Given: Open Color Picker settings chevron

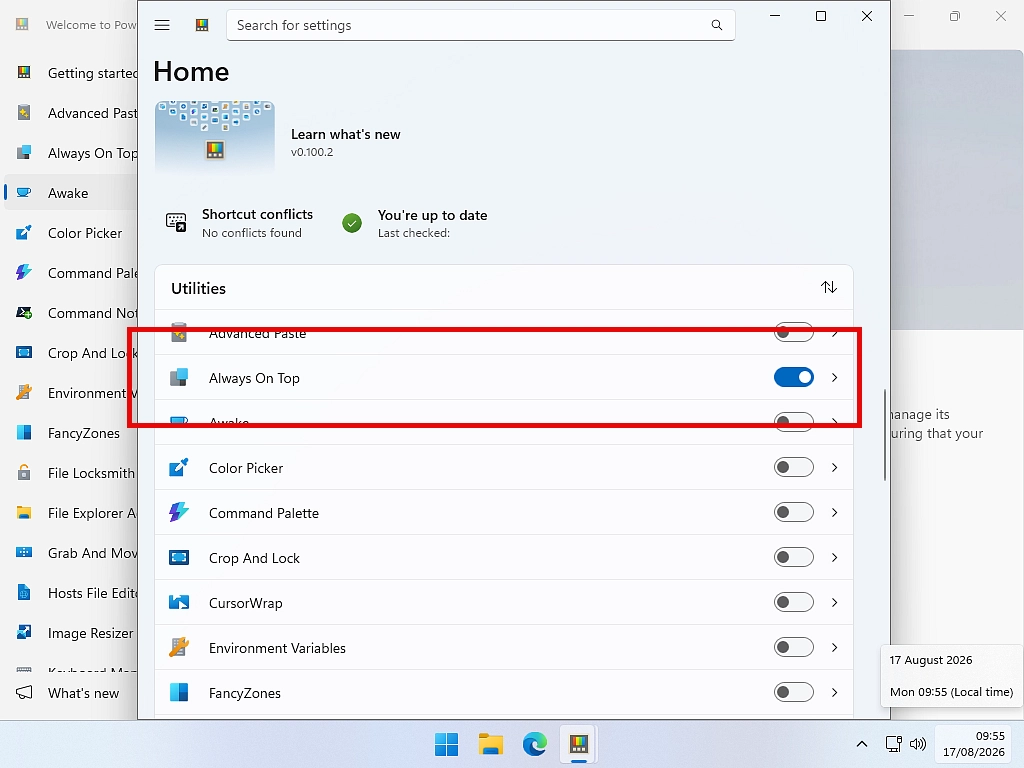Looking at the screenshot, I should 835,468.
